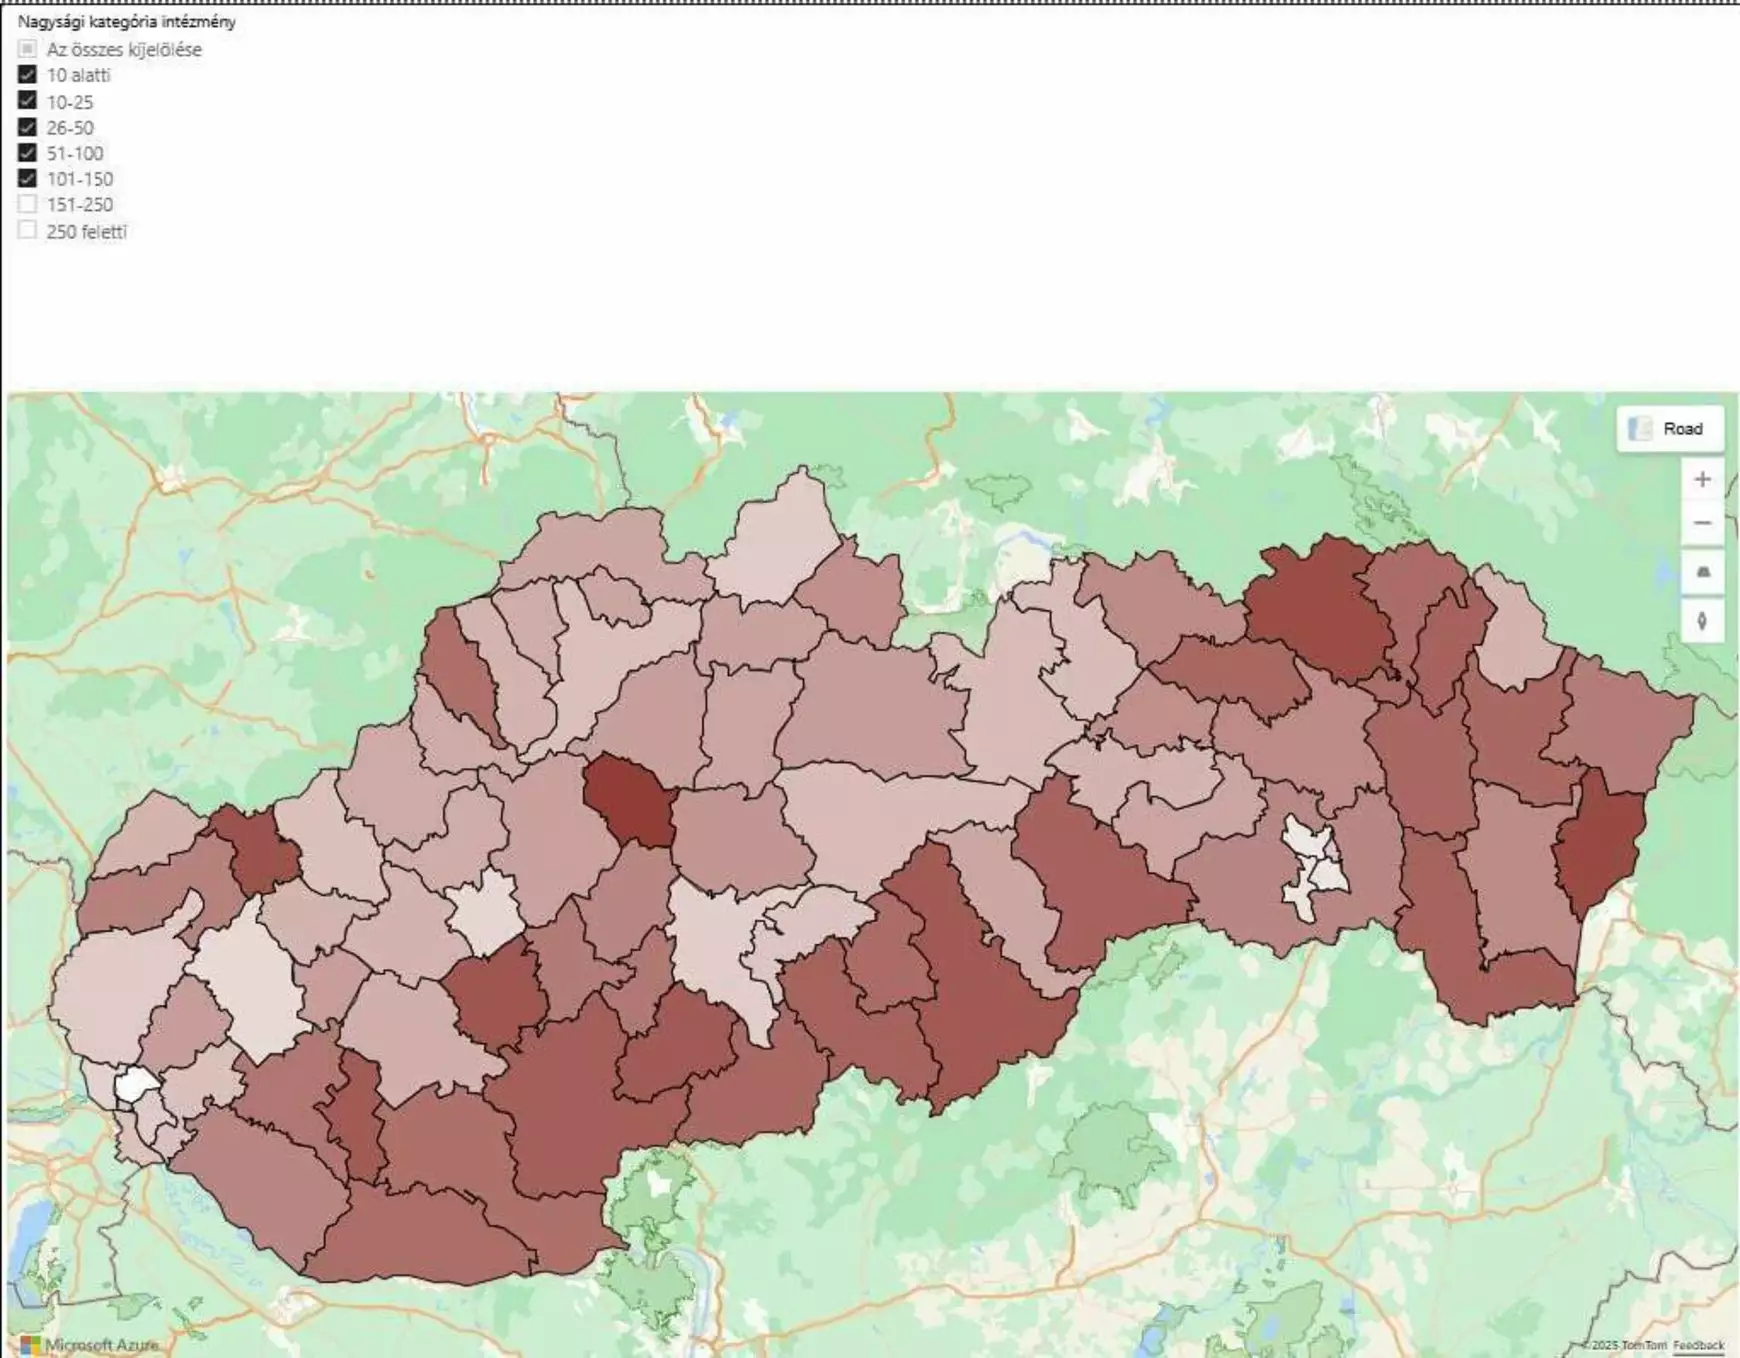Reset map rotation with compass icon
This screenshot has width=1740, height=1358.
[x=1702, y=621]
